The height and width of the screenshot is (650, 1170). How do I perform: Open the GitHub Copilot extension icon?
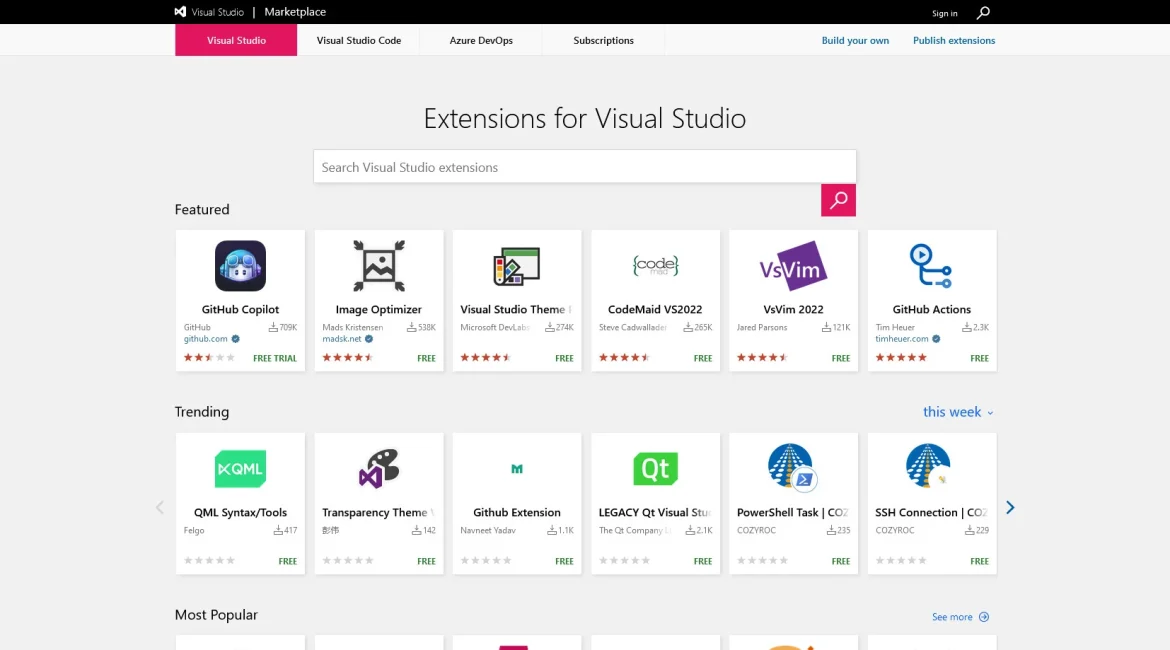coord(240,266)
